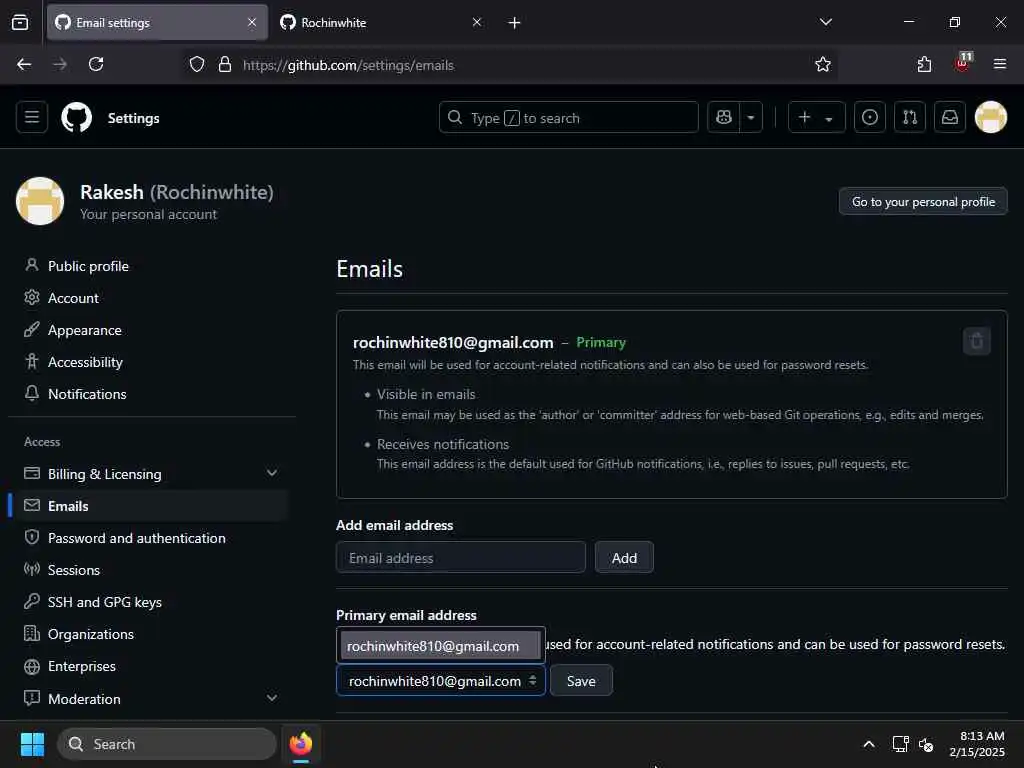The height and width of the screenshot is (768, 1024).
Task: Open the Firefox extensions puzzle icon
Action: click(x=924, y=64)
